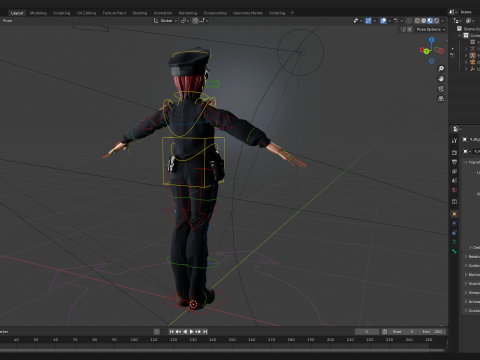Switch to wireframe viewport shading
Viewport: 480px width, 360px height.
pos(417,21)
